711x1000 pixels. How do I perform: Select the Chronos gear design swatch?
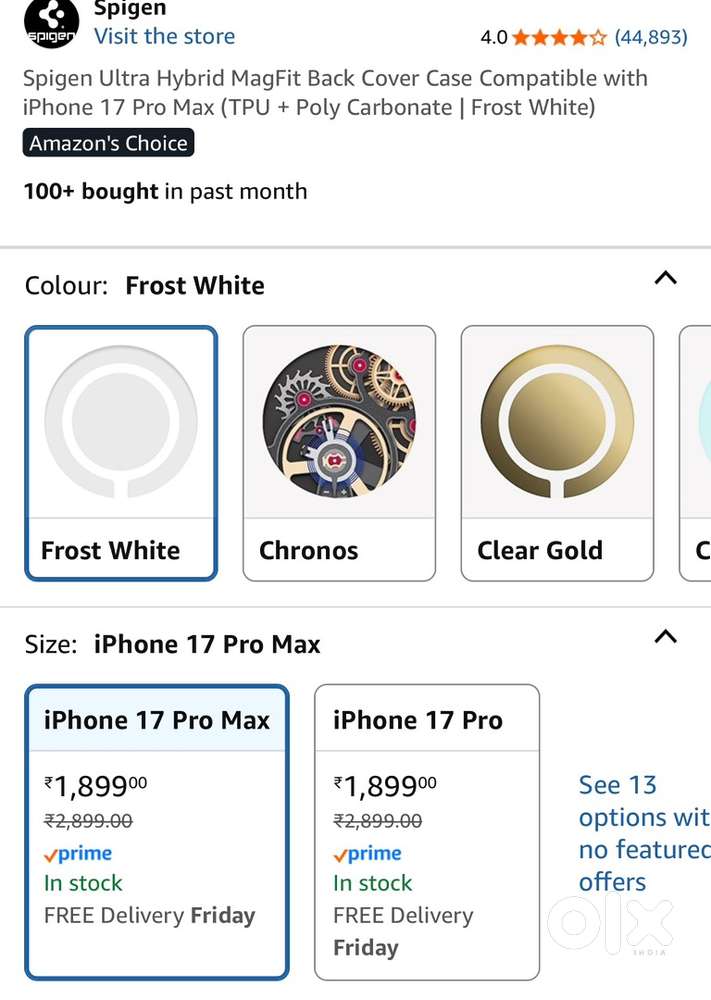[339, 452]
